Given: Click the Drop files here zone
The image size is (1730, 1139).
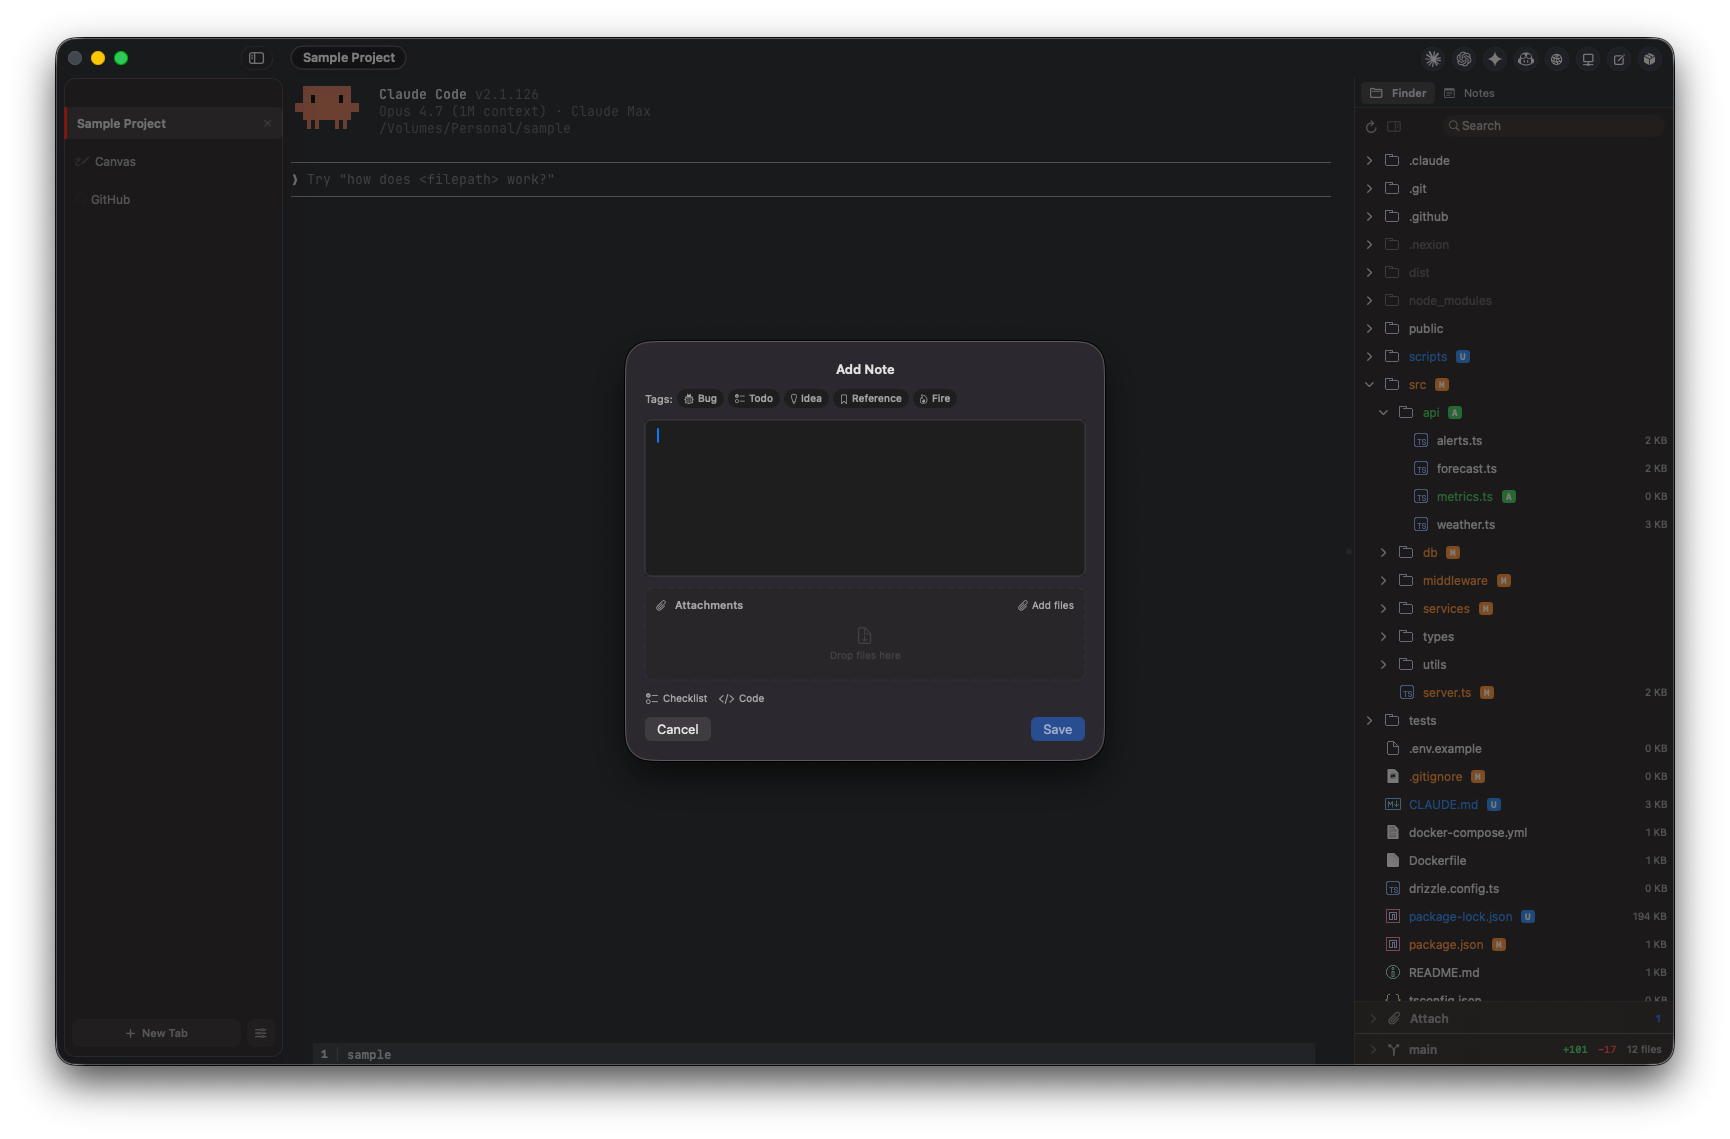Looking at the screenshot, I should pos(865,644).
